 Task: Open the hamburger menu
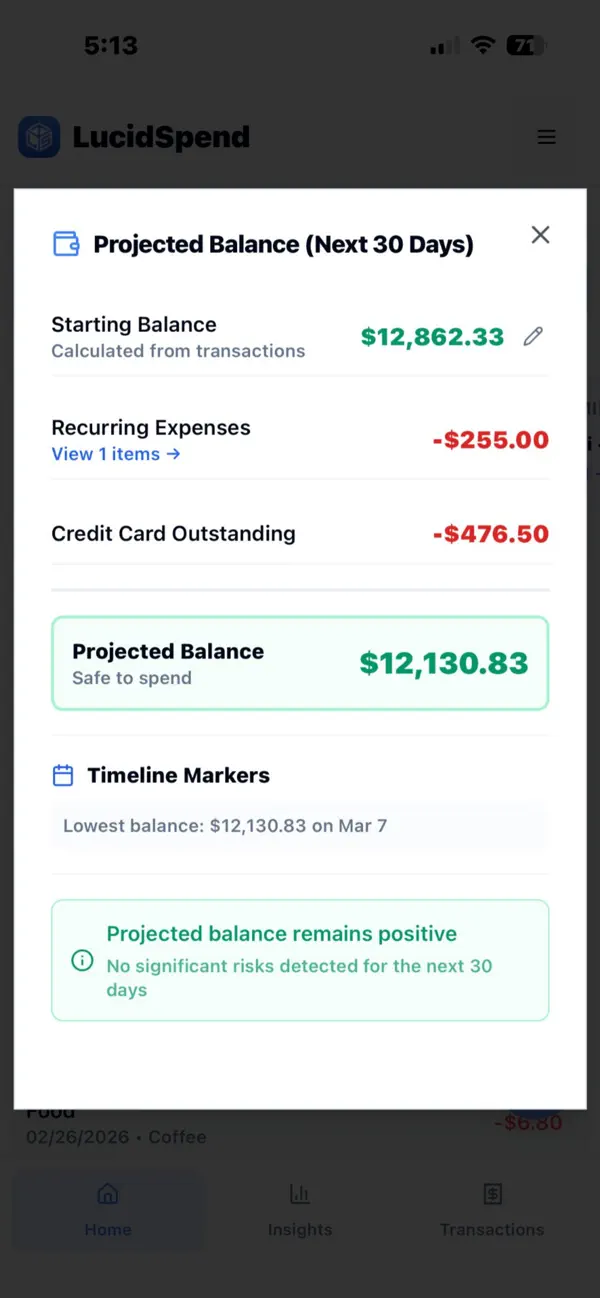tap(546, 136)
